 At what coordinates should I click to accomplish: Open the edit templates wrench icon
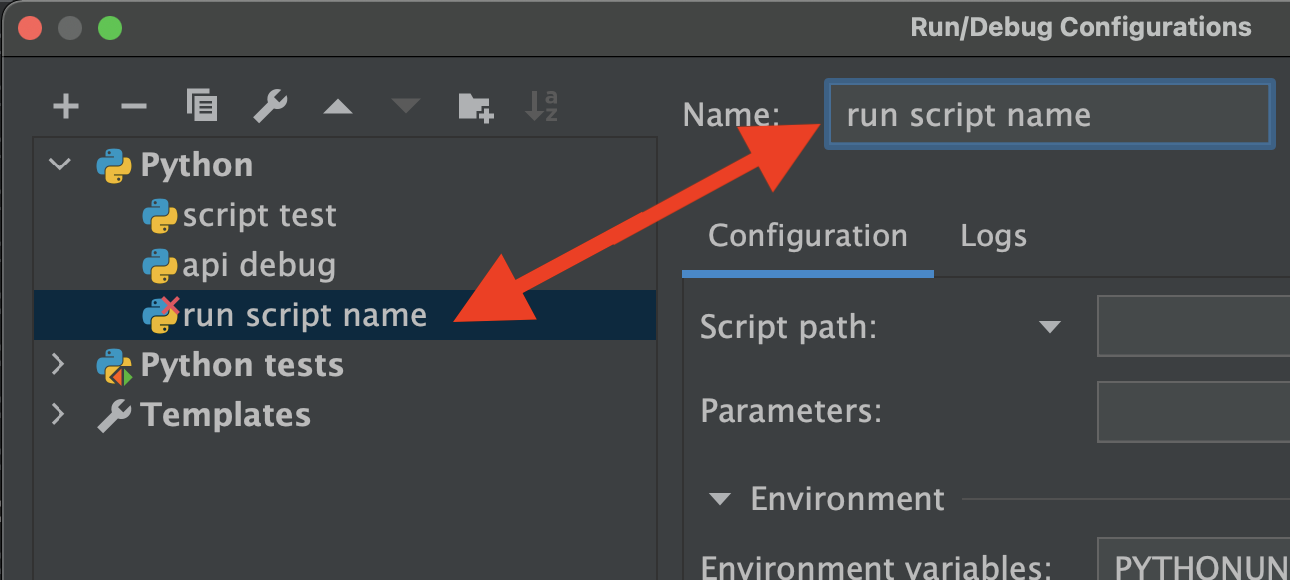[270, 105]
